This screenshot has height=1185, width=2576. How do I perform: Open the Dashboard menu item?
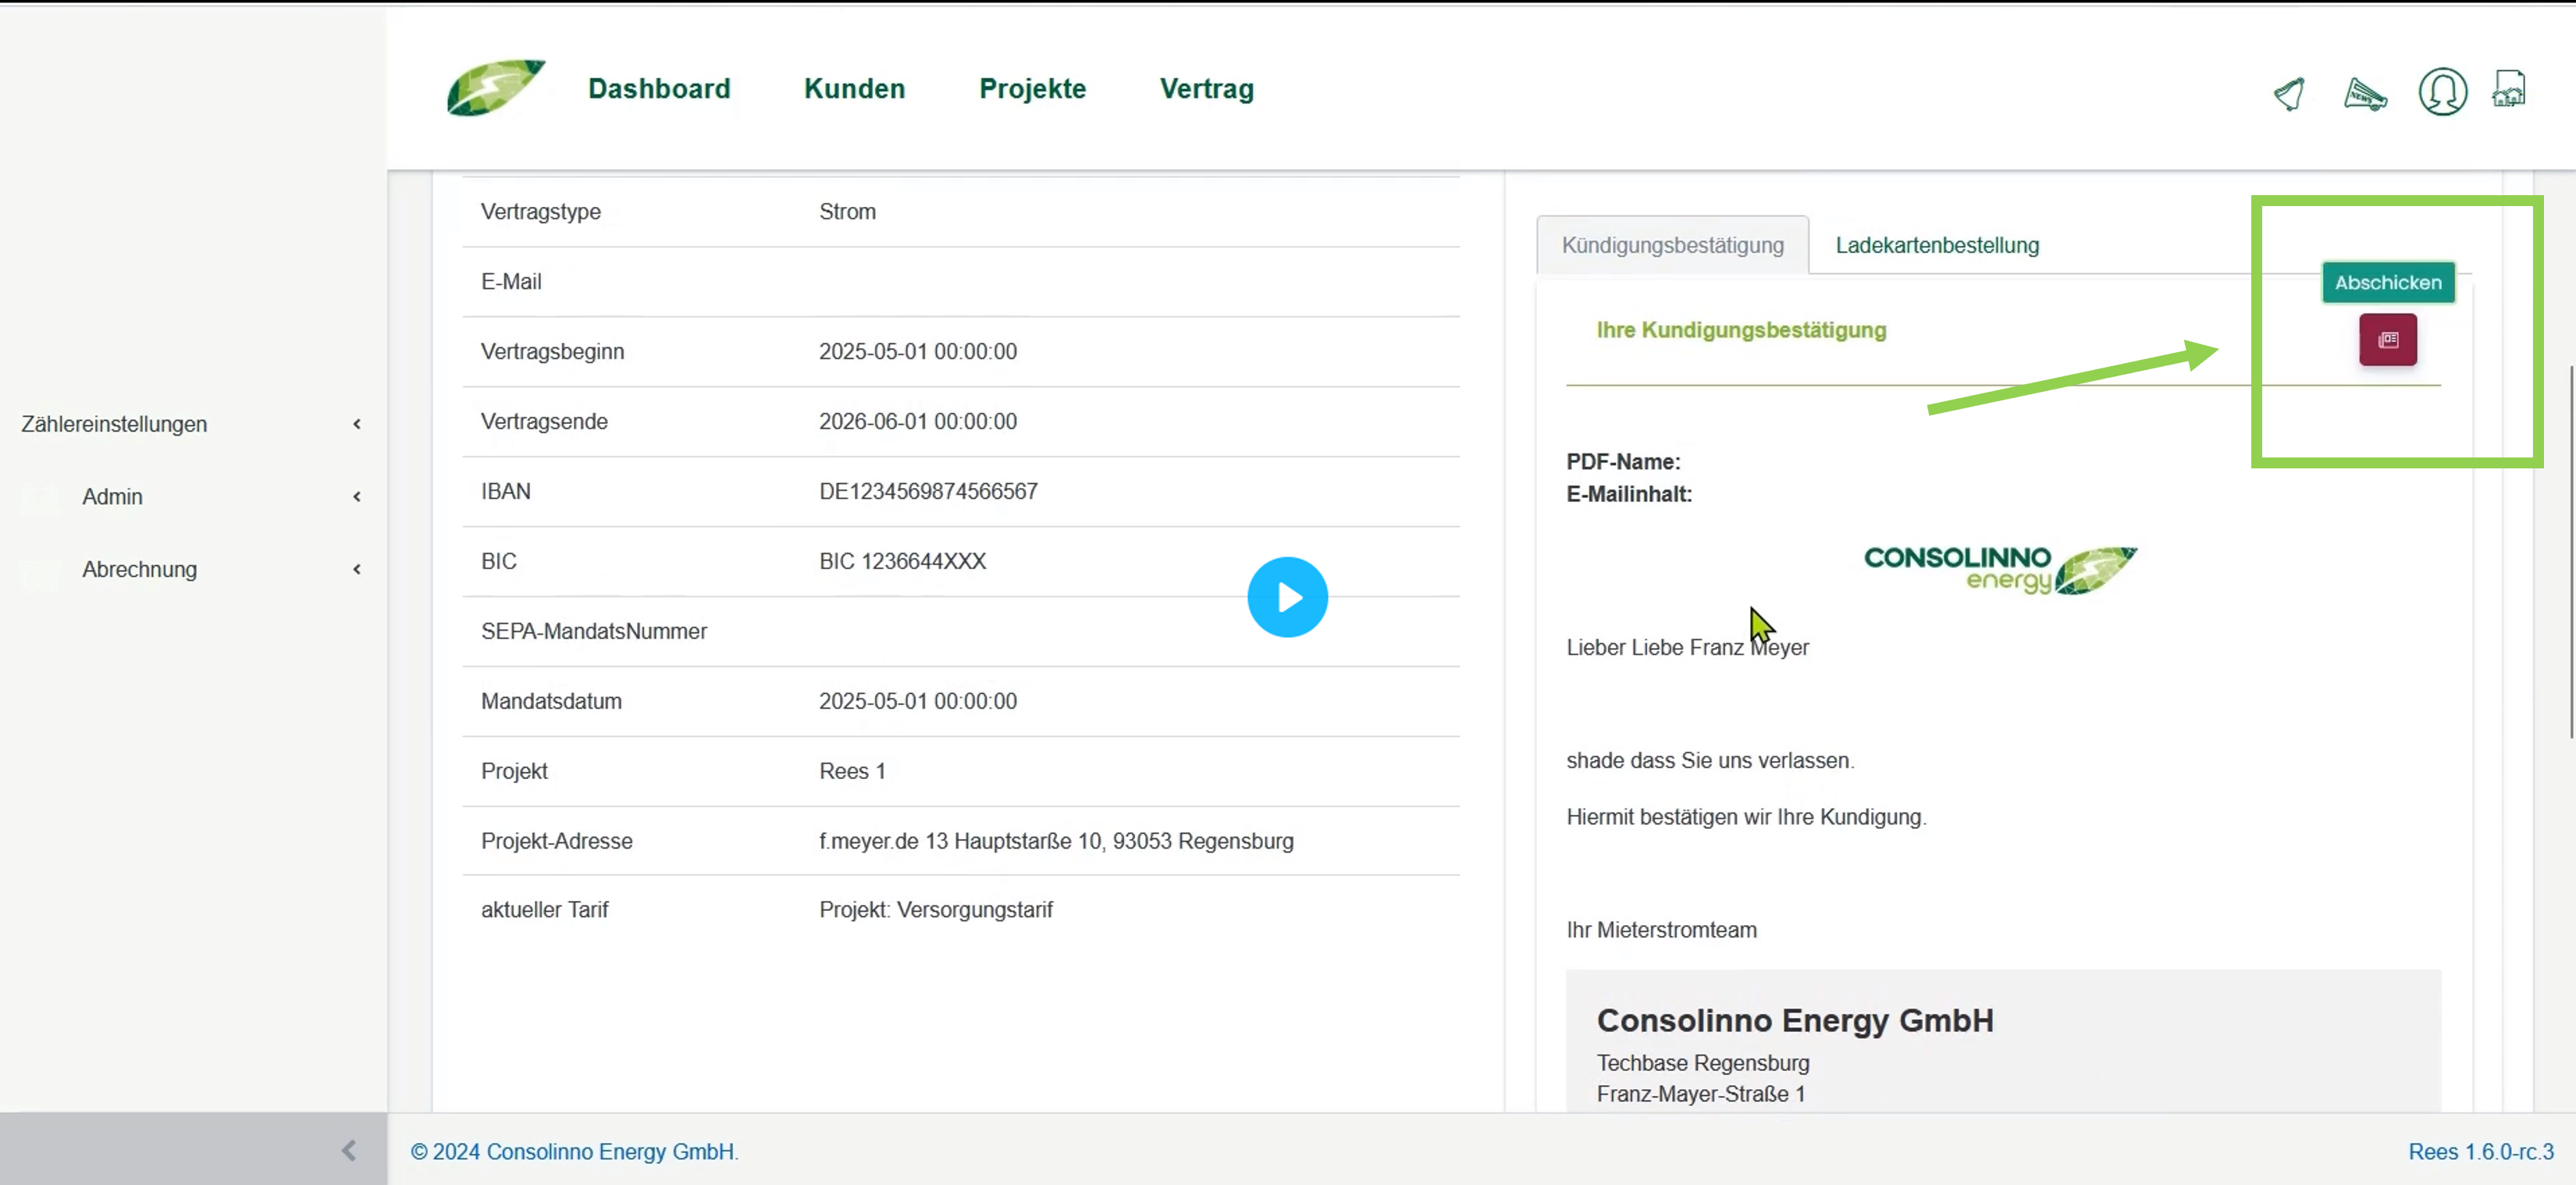pos(659,89)
